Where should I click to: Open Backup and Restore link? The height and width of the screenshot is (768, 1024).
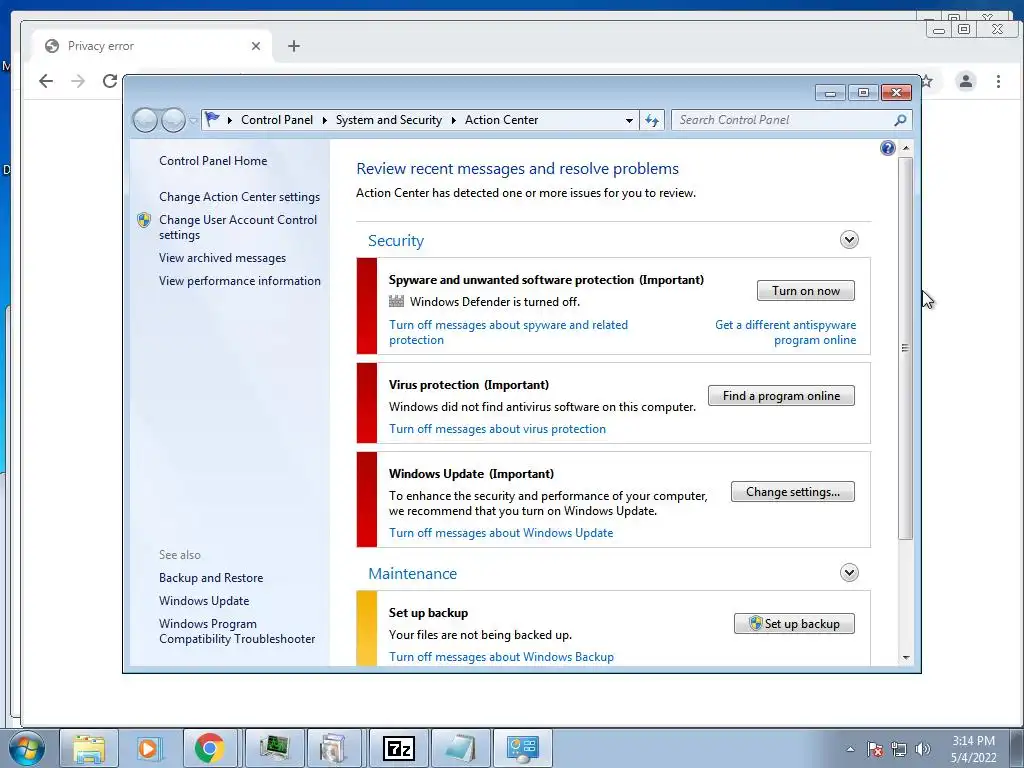[x=211, y=578]
